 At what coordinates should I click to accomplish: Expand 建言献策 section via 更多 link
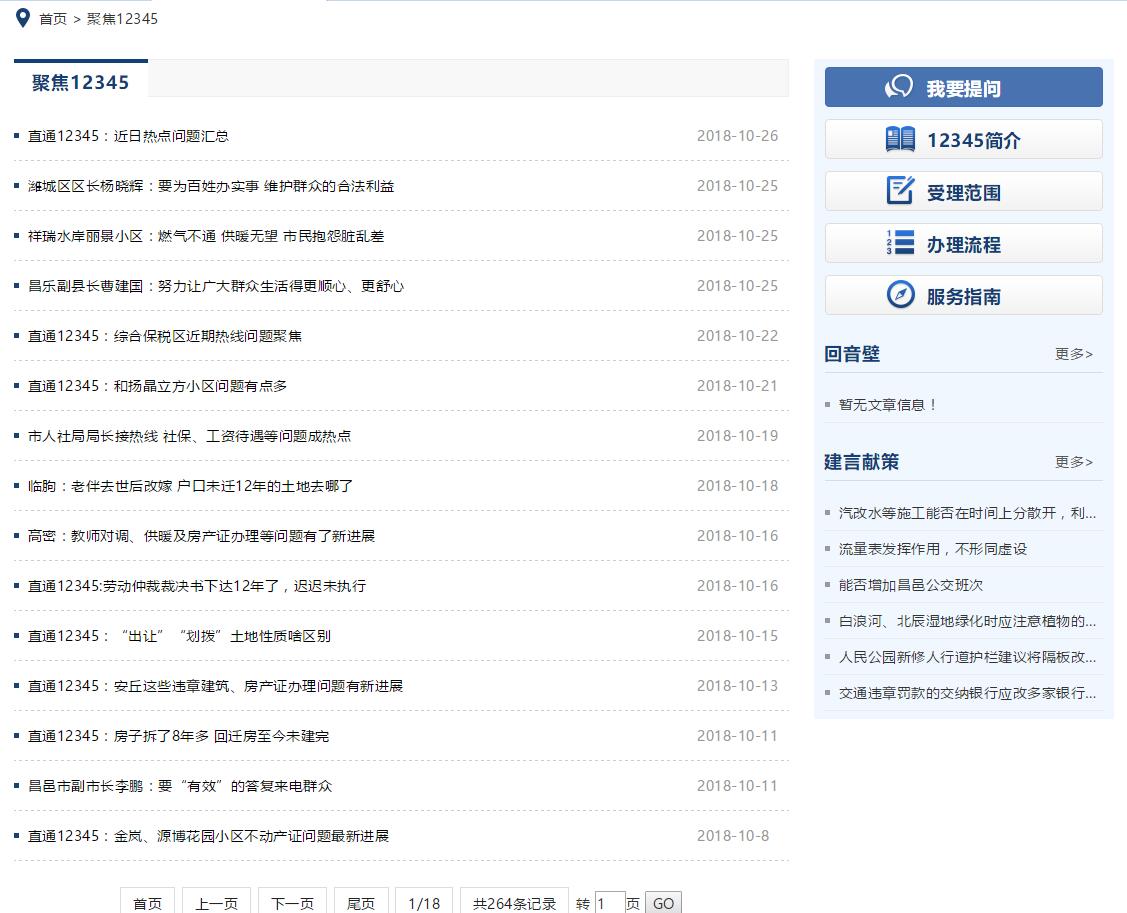pos(1073,462)
